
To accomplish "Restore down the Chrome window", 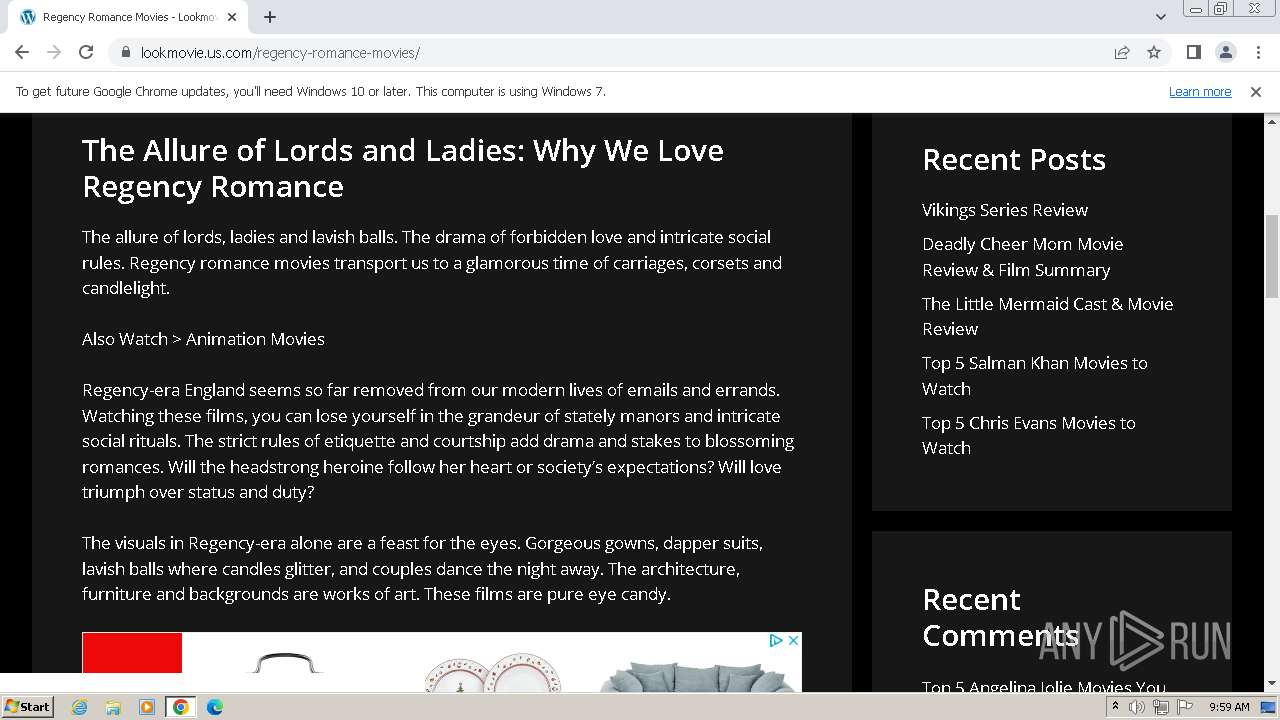I will coord(1221,9).
